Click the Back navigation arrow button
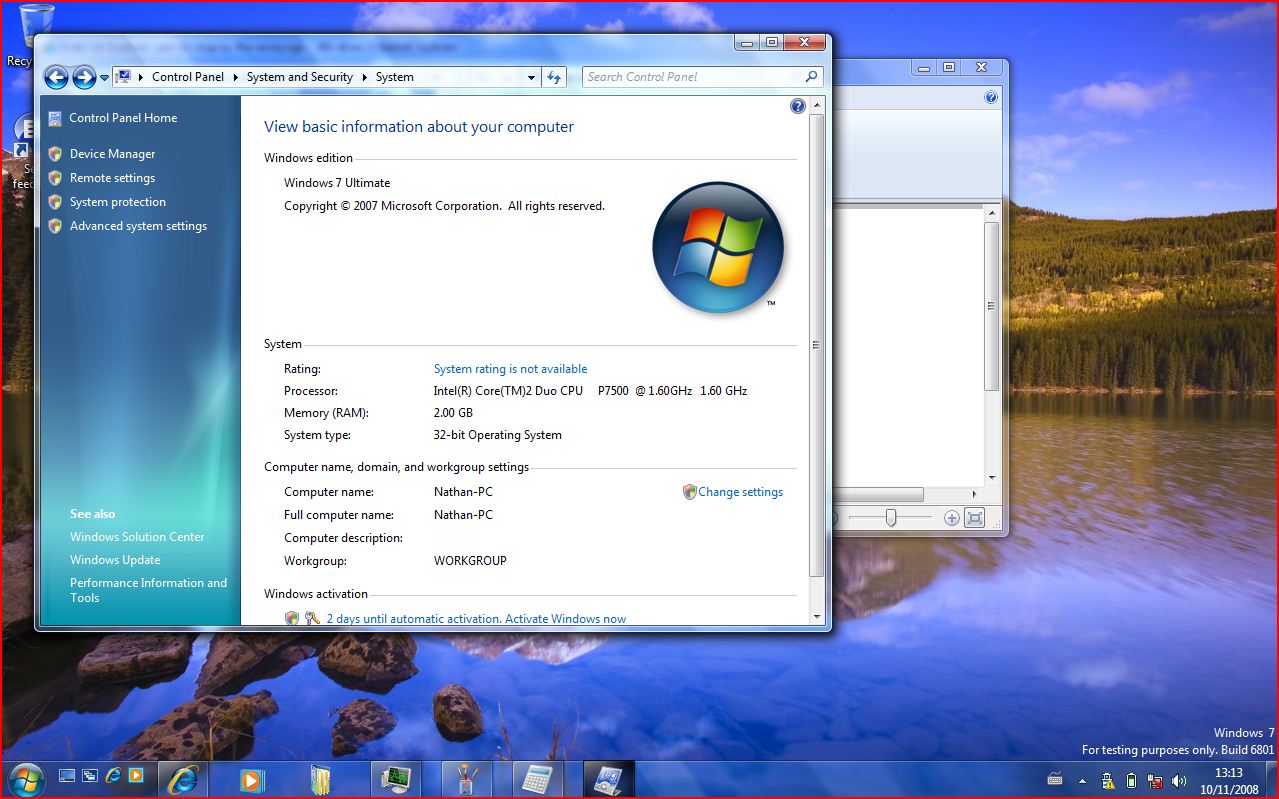Viewport: 1279px width, 799px height. click(56, 77)
